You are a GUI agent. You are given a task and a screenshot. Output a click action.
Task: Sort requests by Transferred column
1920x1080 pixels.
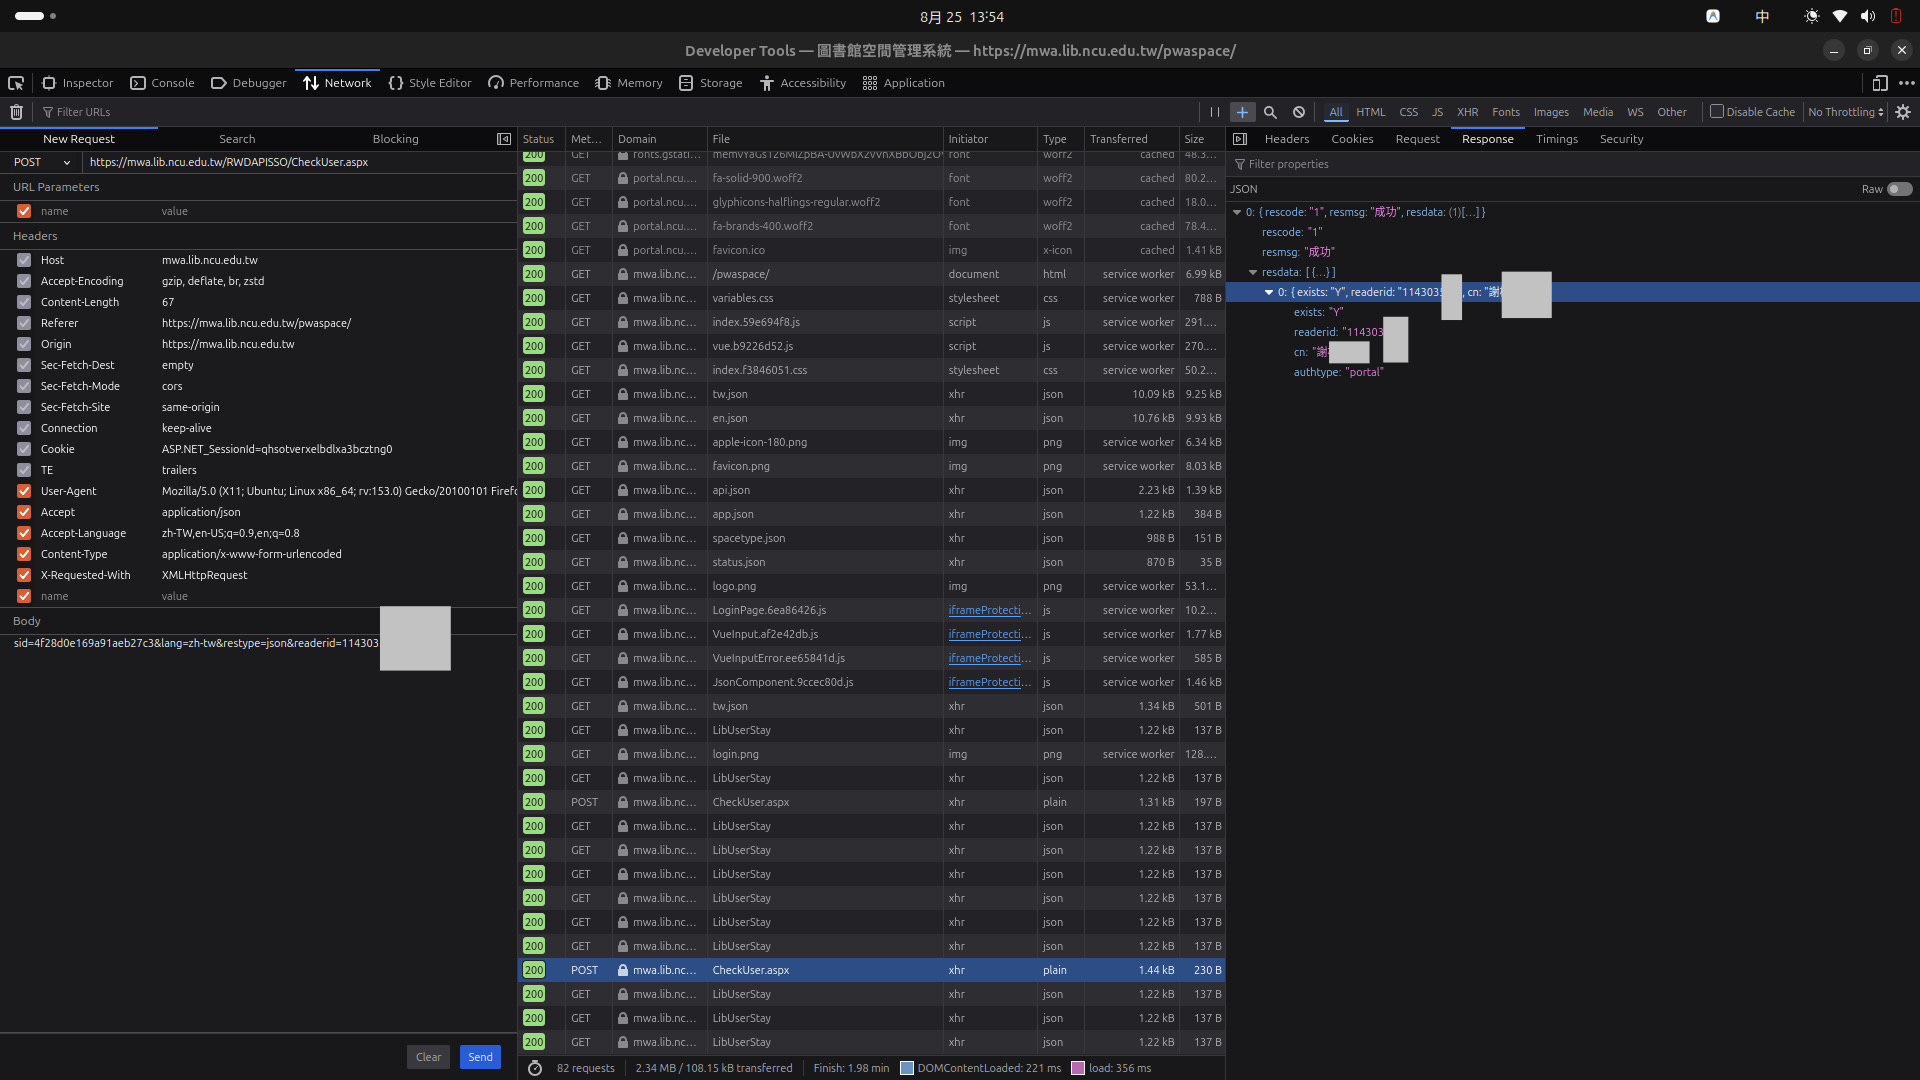pyautogui.click(x=1131, y=139)
